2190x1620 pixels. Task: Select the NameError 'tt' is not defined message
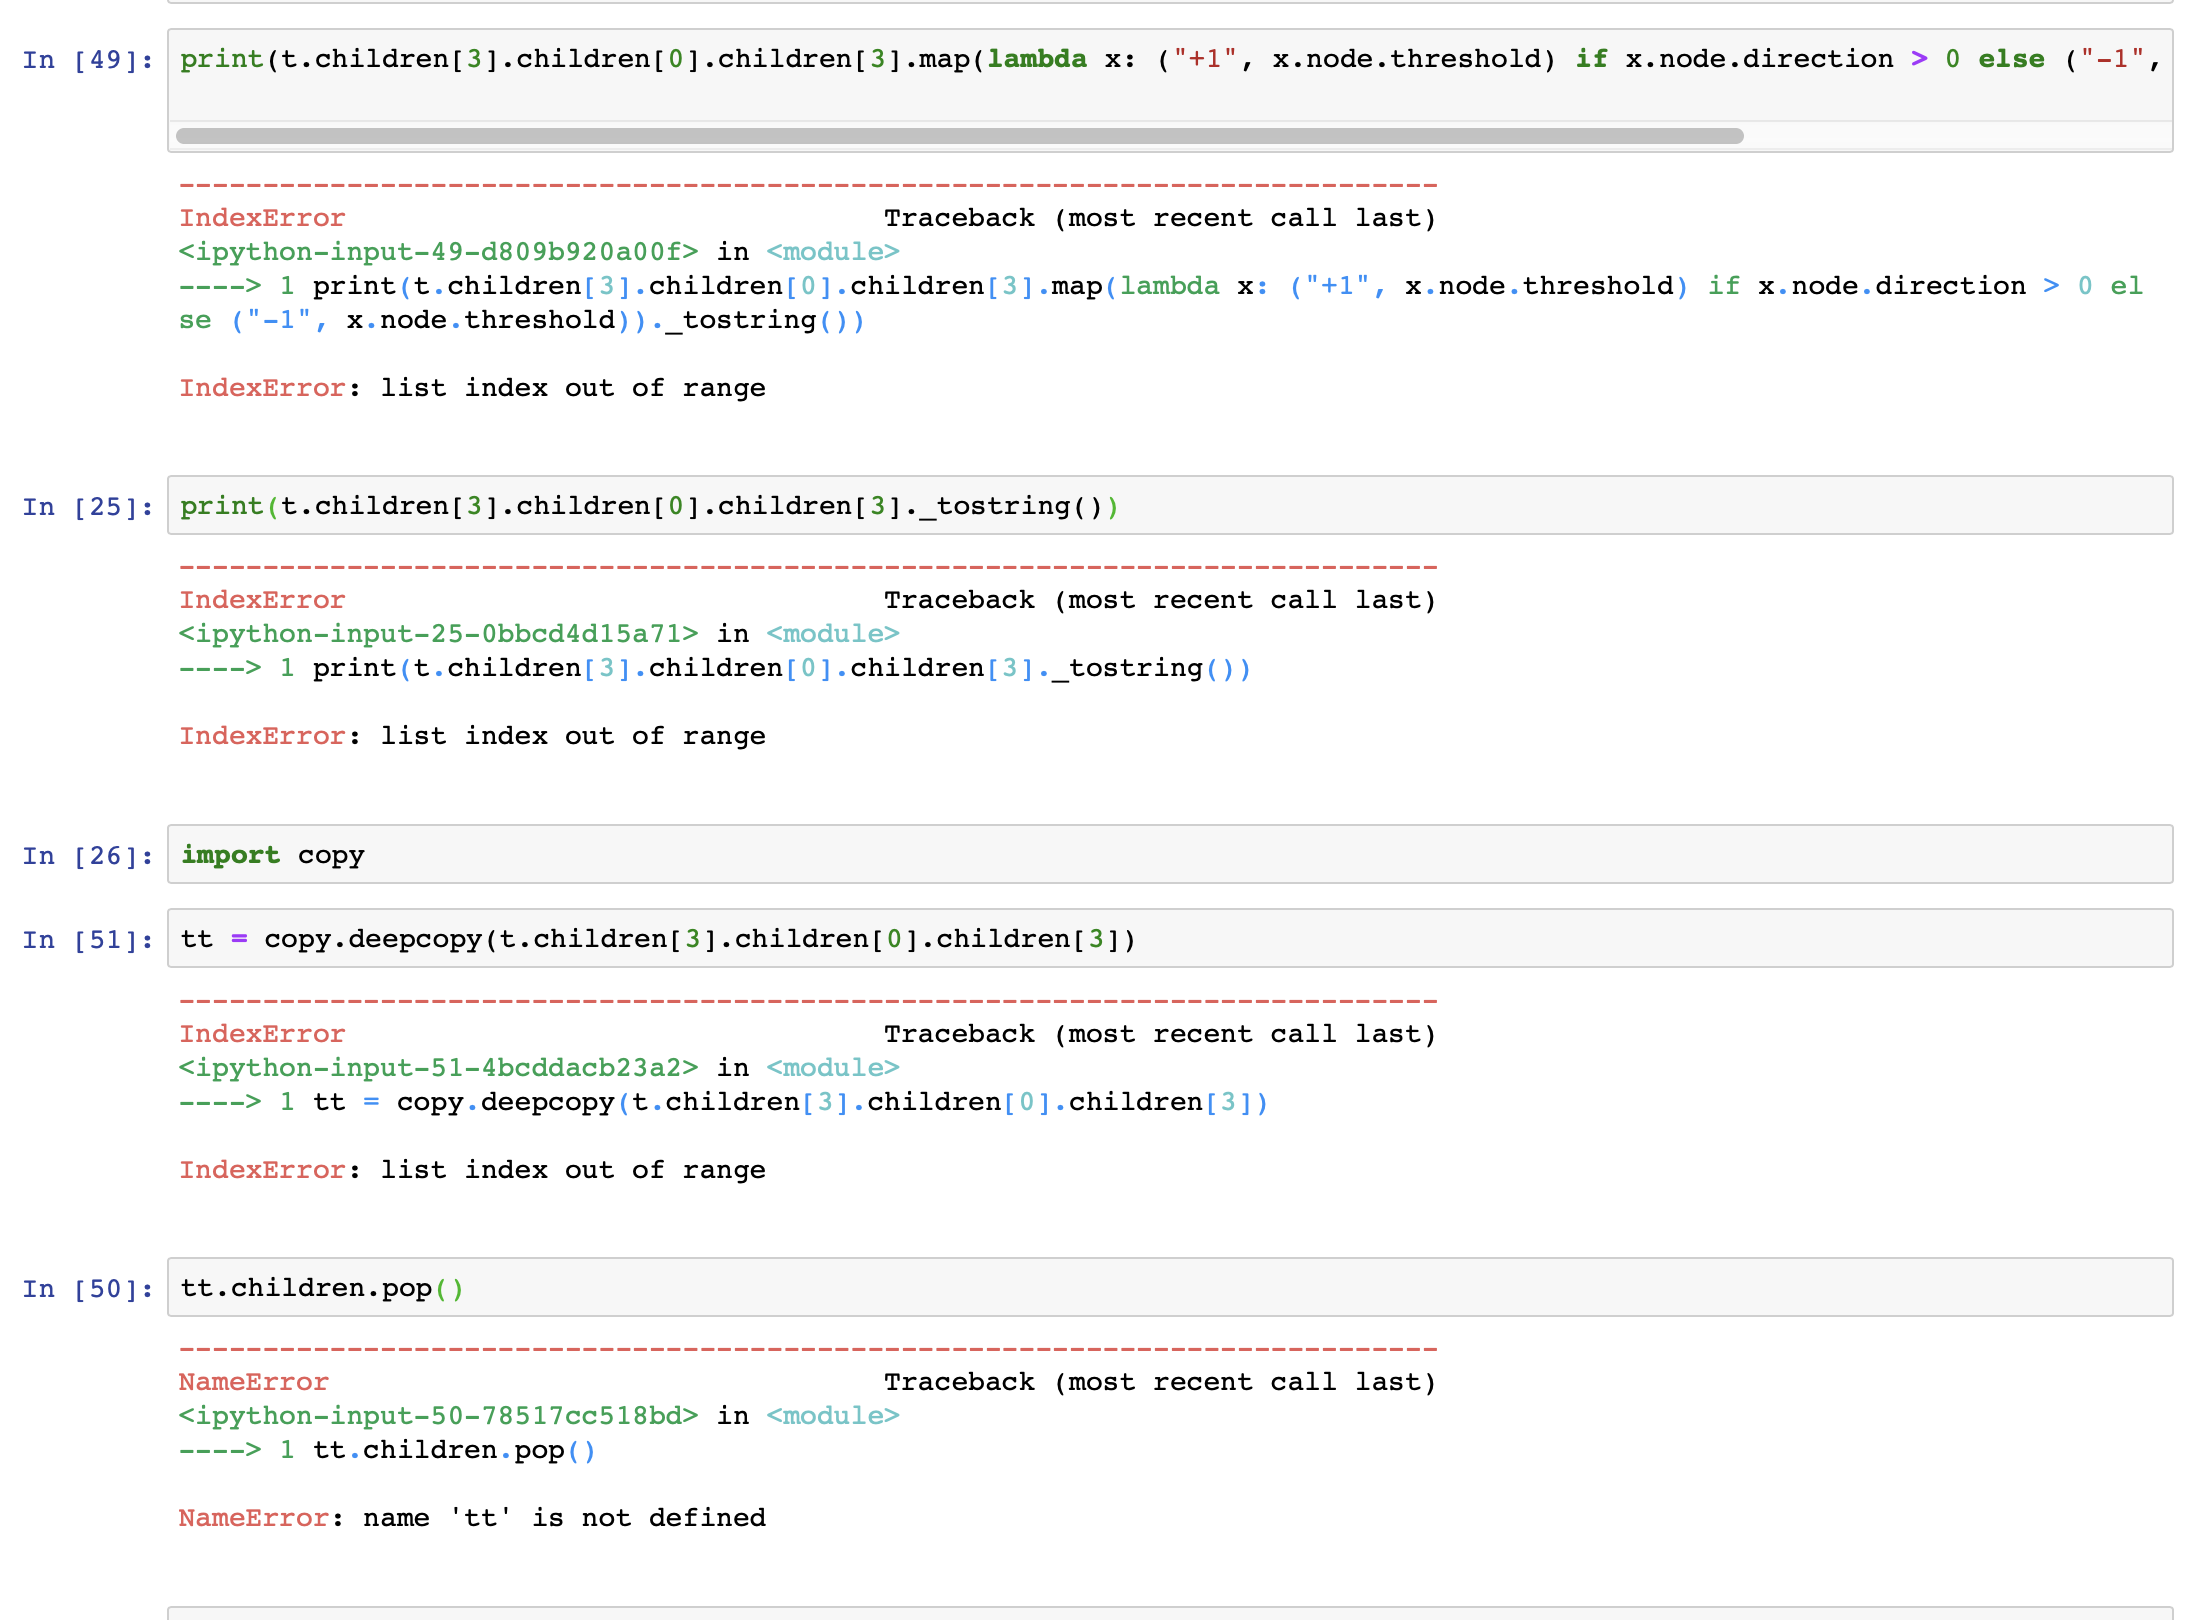click(x=472, y=1517)
